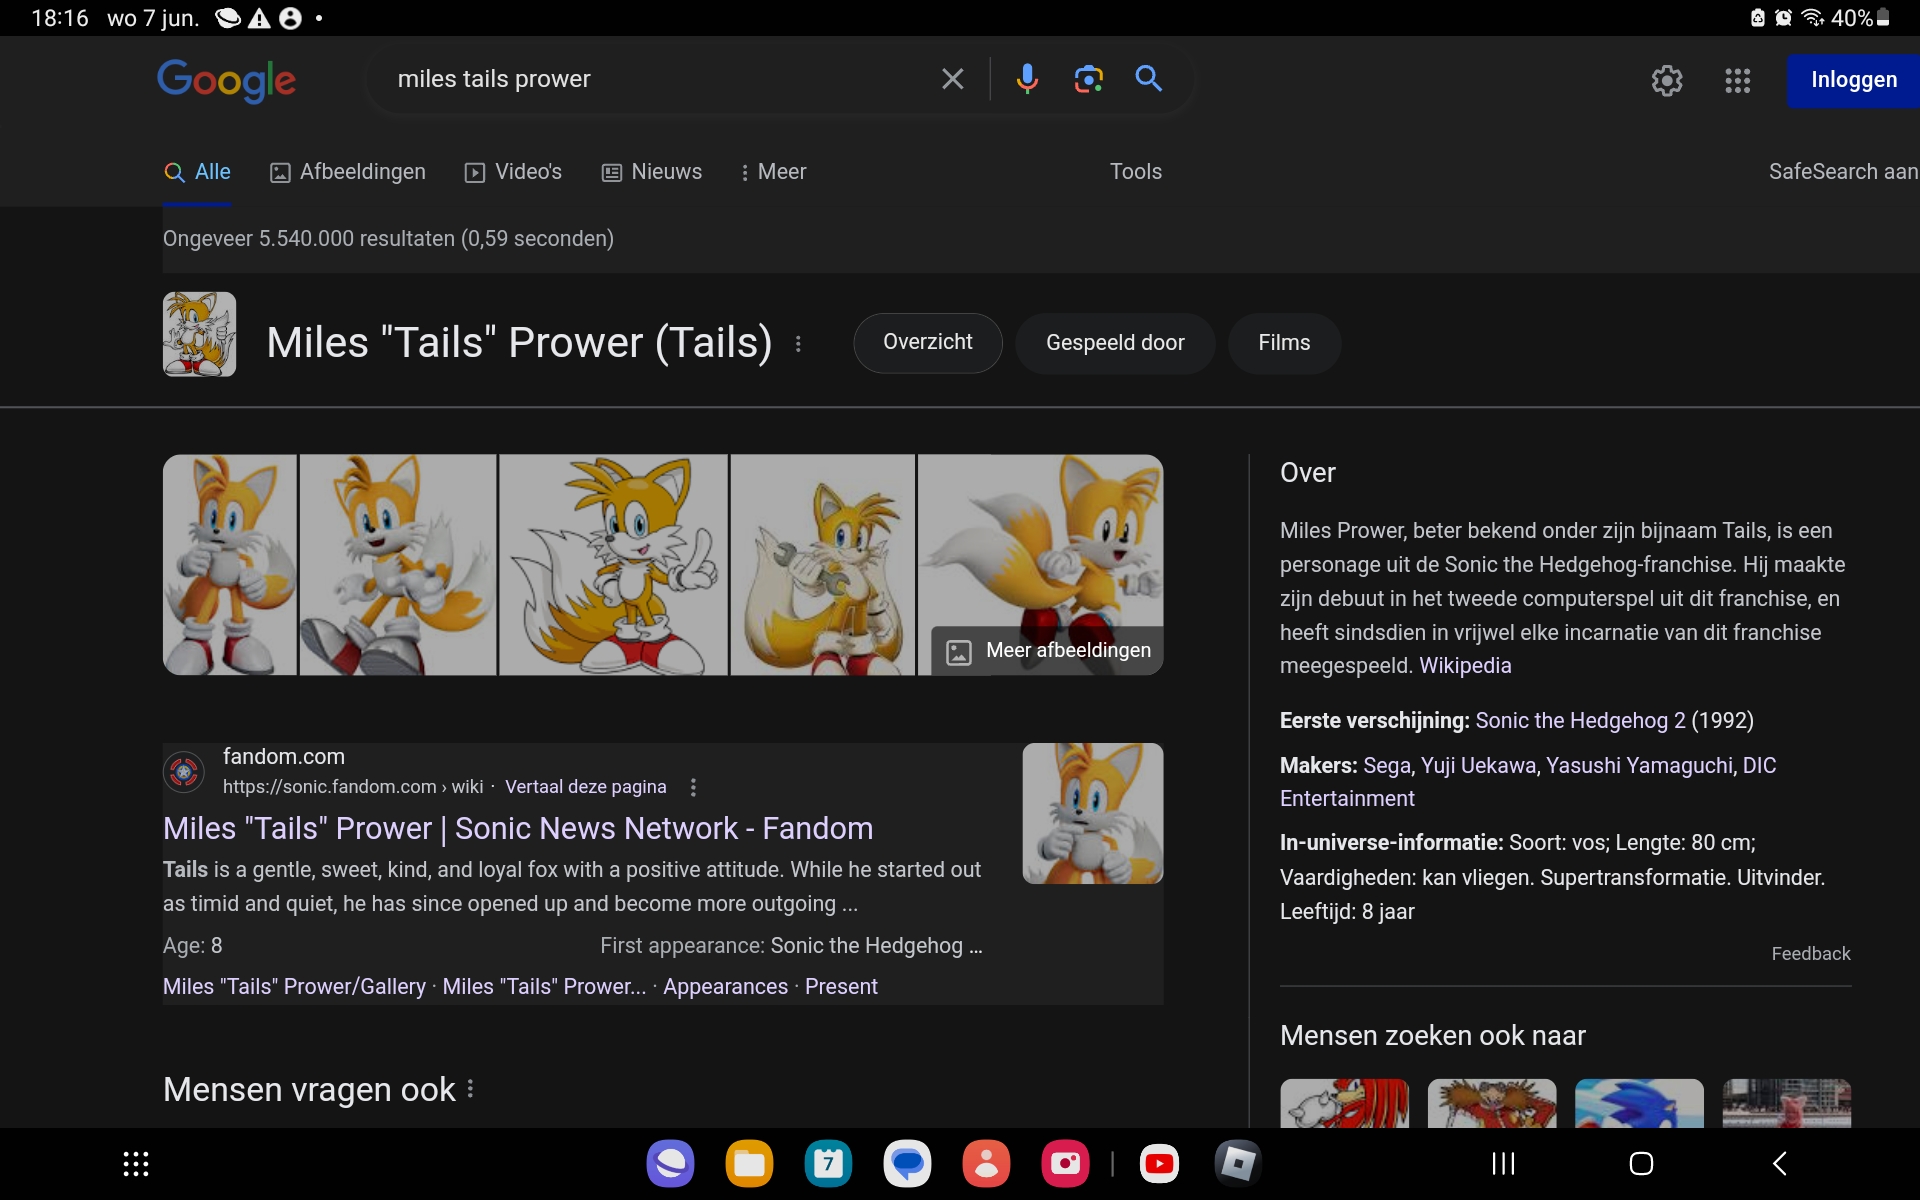
Task: Open Sonic the Hedgehog 2 link
Action: [1580, 721]
